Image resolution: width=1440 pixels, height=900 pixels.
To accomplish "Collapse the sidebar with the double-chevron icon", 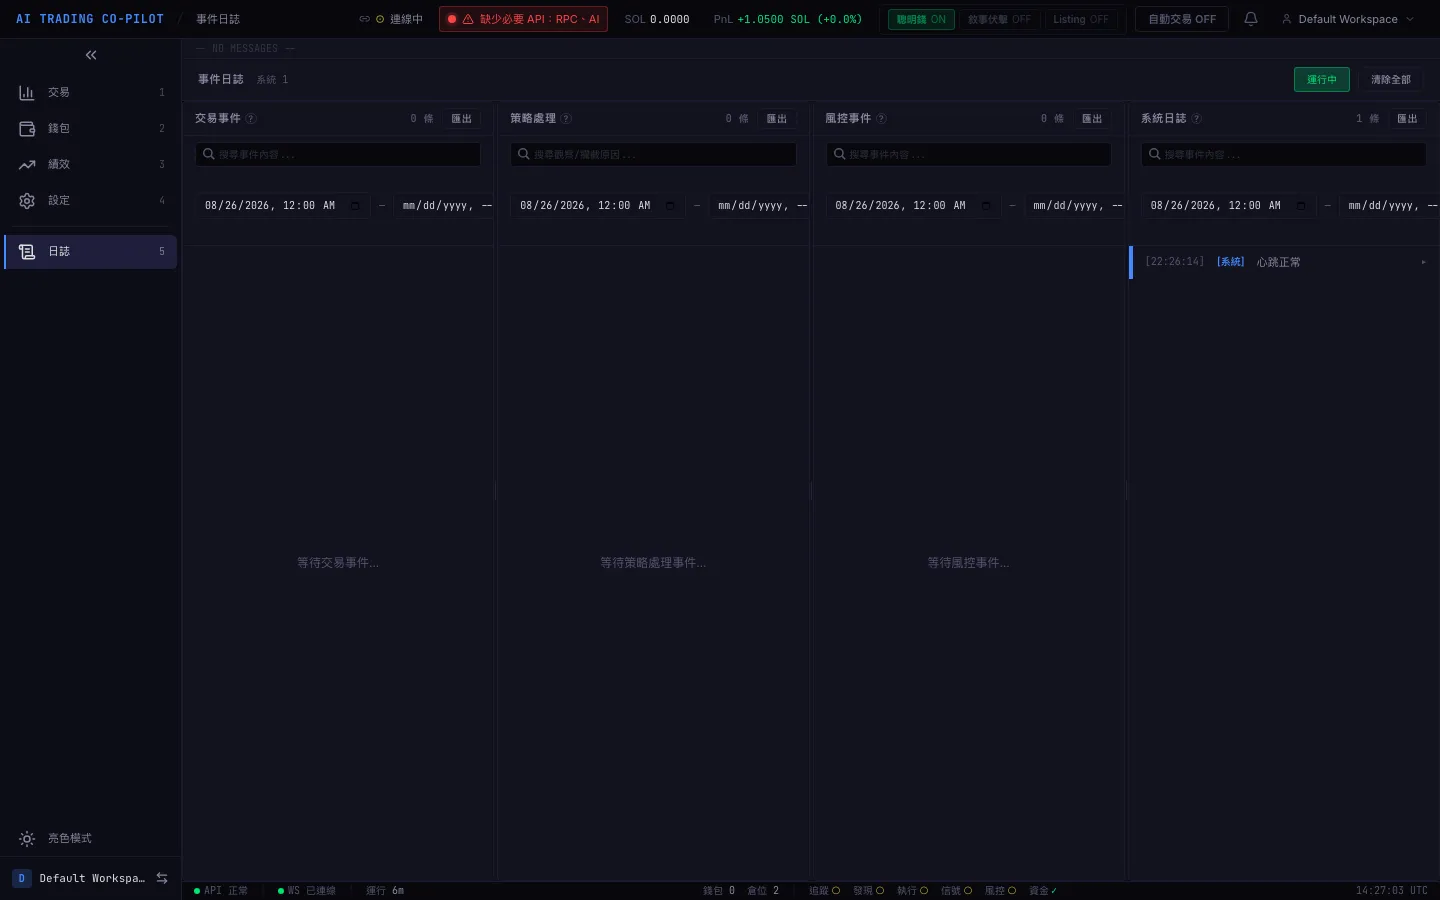I will coord(91,55).
